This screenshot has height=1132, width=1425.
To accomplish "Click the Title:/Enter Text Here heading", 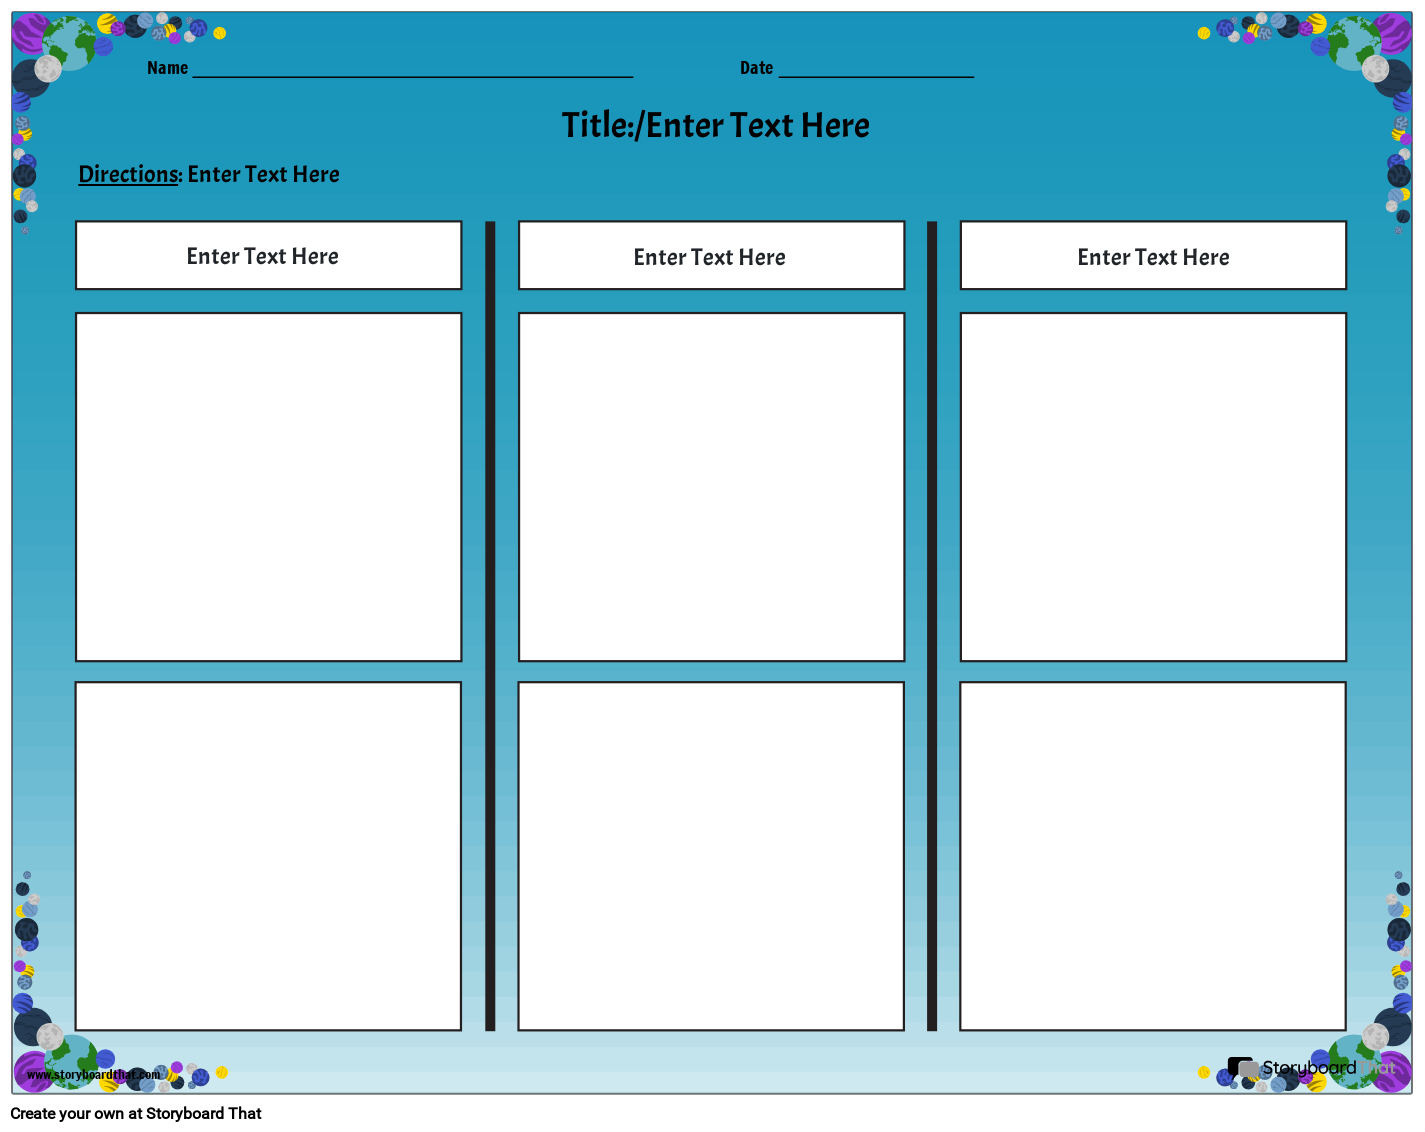I will click(716, 125).
